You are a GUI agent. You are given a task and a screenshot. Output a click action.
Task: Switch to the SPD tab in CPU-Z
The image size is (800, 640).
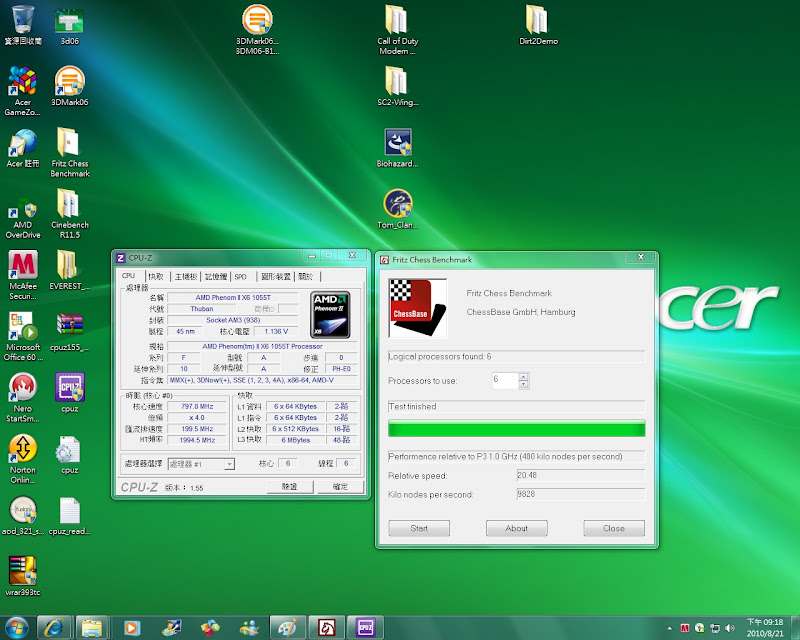pos(241,277)
